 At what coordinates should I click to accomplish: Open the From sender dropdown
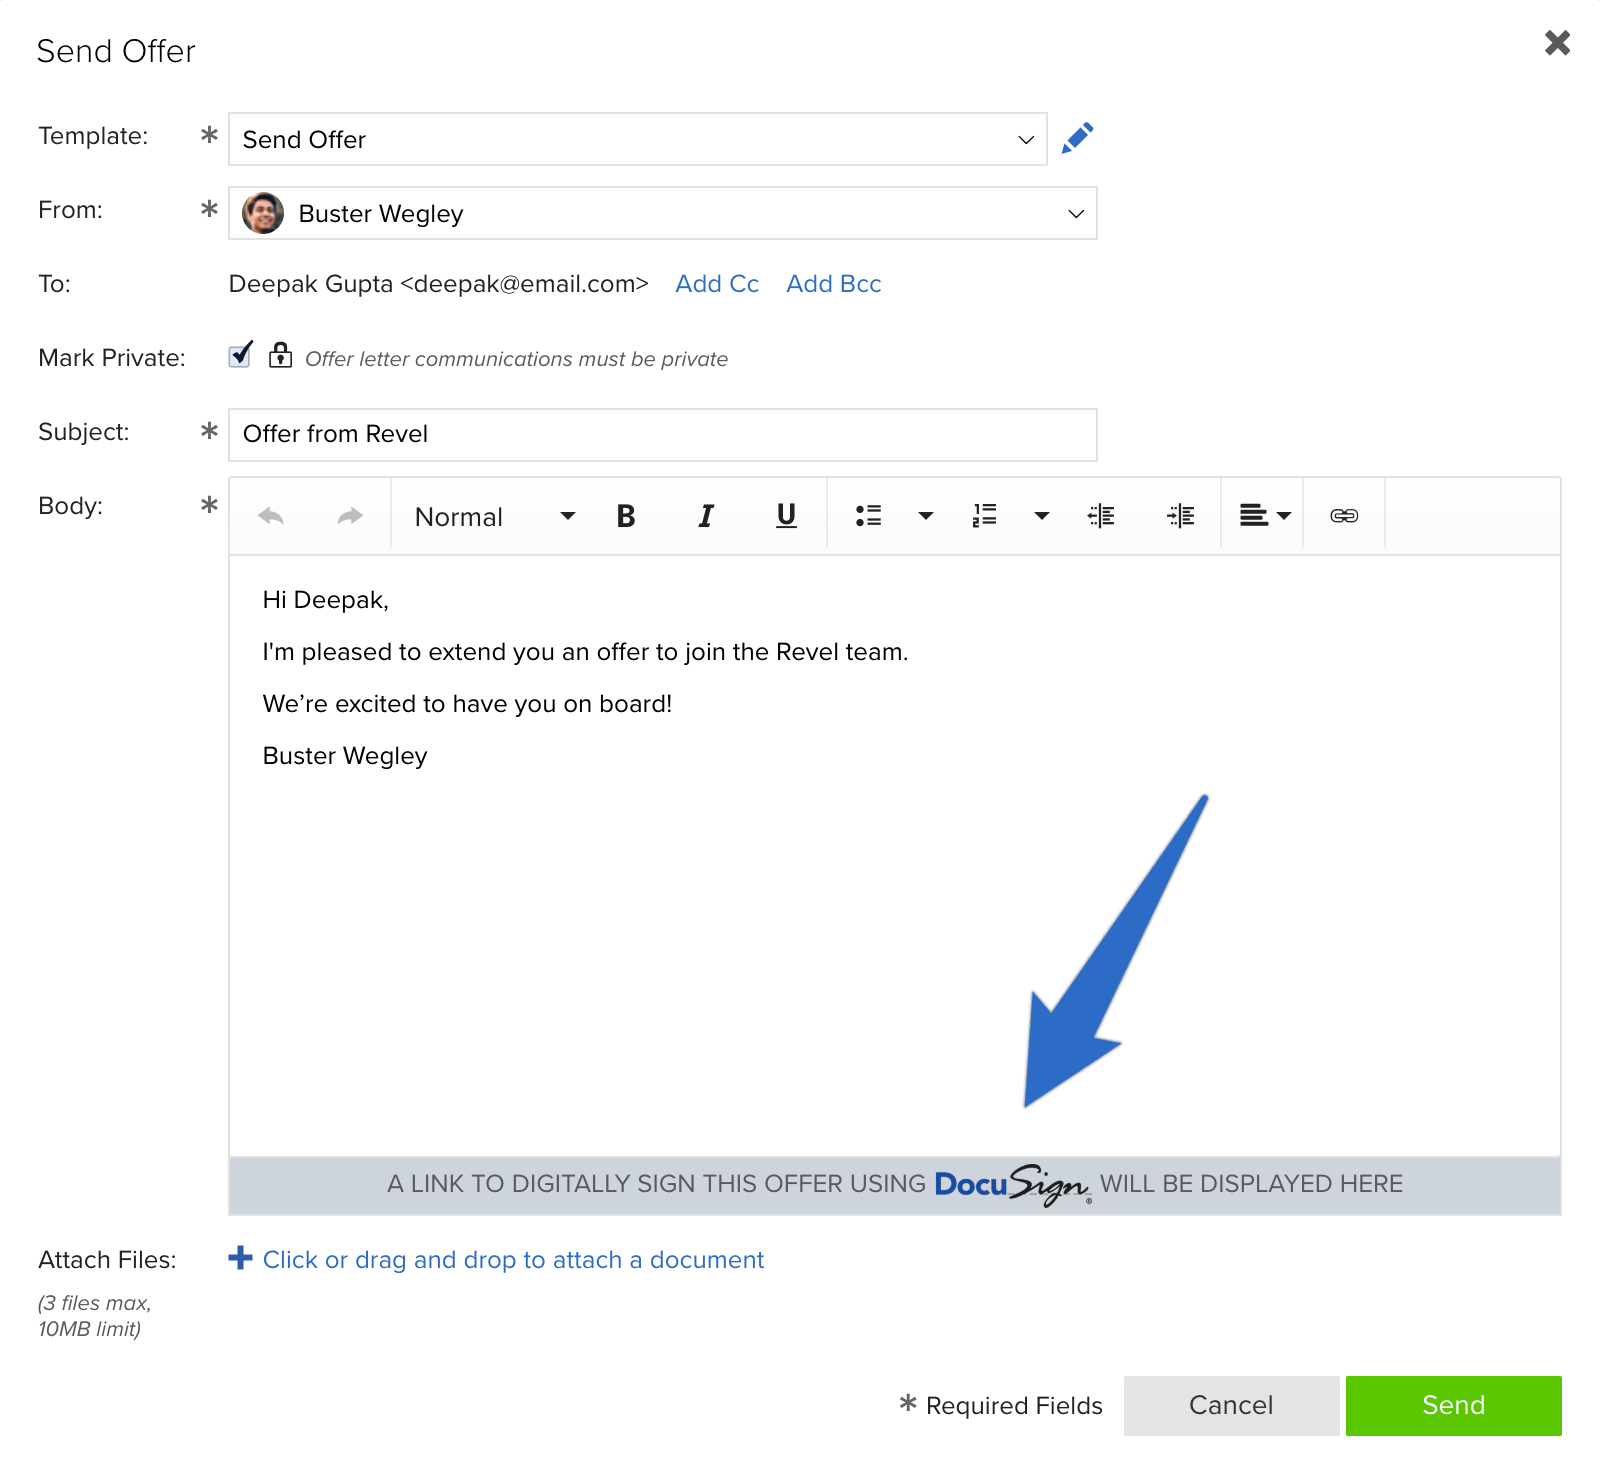pyautogui.click(x=663, y=213)
